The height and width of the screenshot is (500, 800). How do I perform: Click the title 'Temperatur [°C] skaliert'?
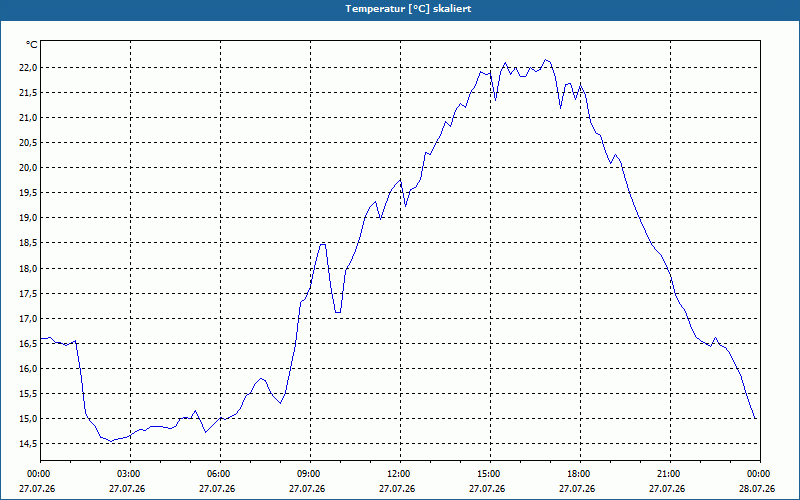408,9
